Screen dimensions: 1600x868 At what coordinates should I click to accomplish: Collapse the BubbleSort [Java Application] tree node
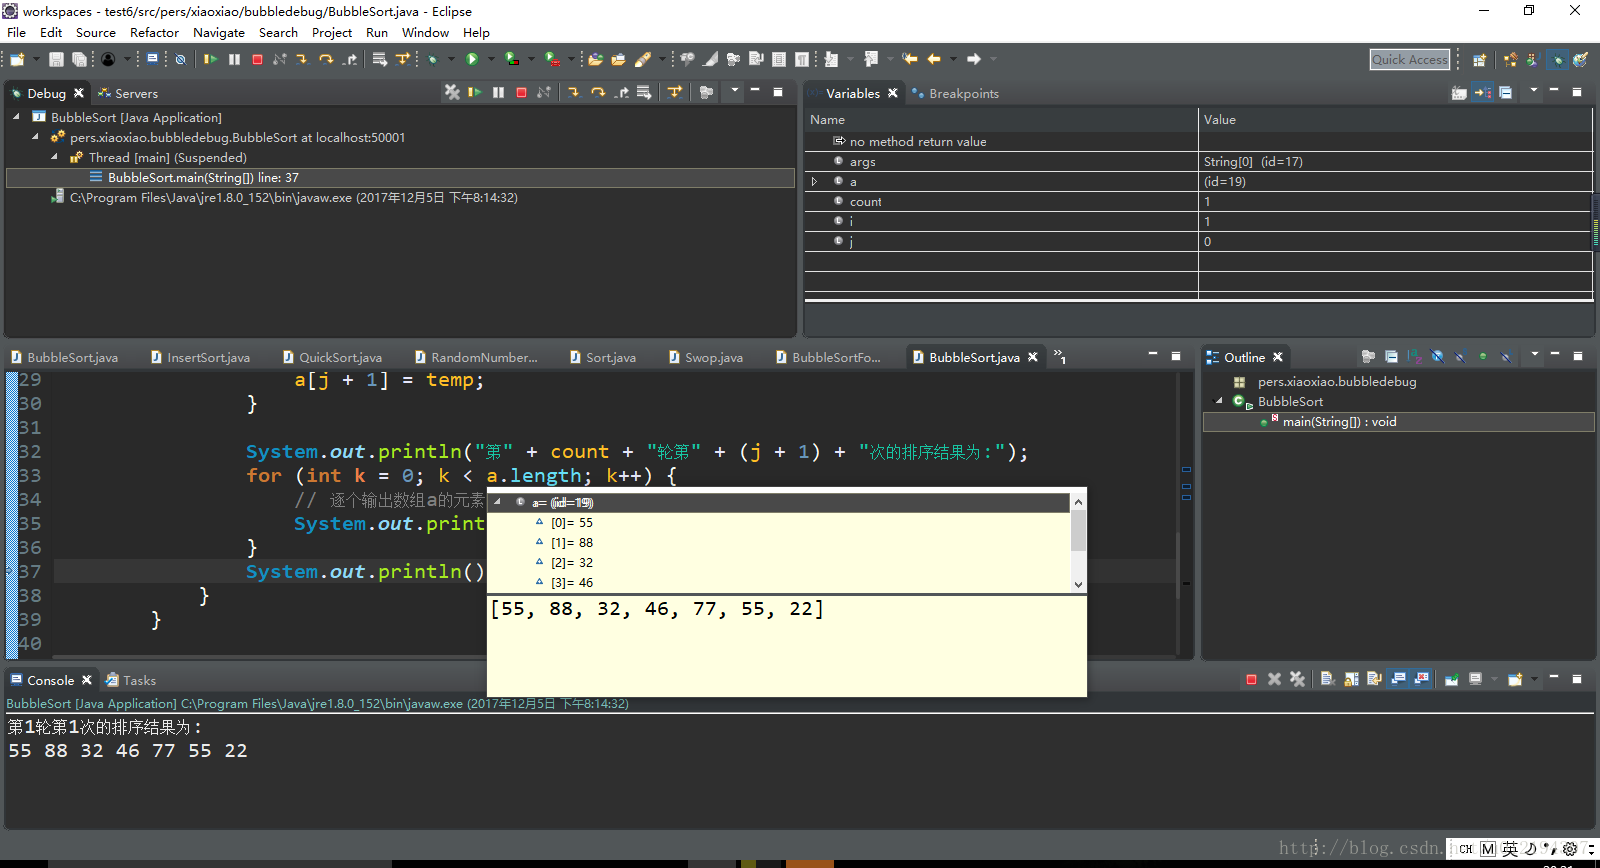(x=16, y=117)
